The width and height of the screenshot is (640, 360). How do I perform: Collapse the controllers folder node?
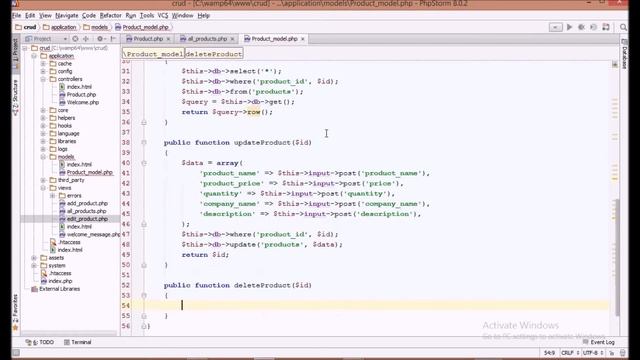(x=43, y=79)
